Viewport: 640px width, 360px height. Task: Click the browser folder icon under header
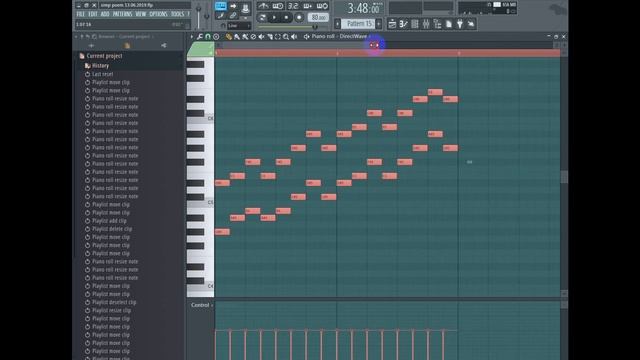[127, 45]
